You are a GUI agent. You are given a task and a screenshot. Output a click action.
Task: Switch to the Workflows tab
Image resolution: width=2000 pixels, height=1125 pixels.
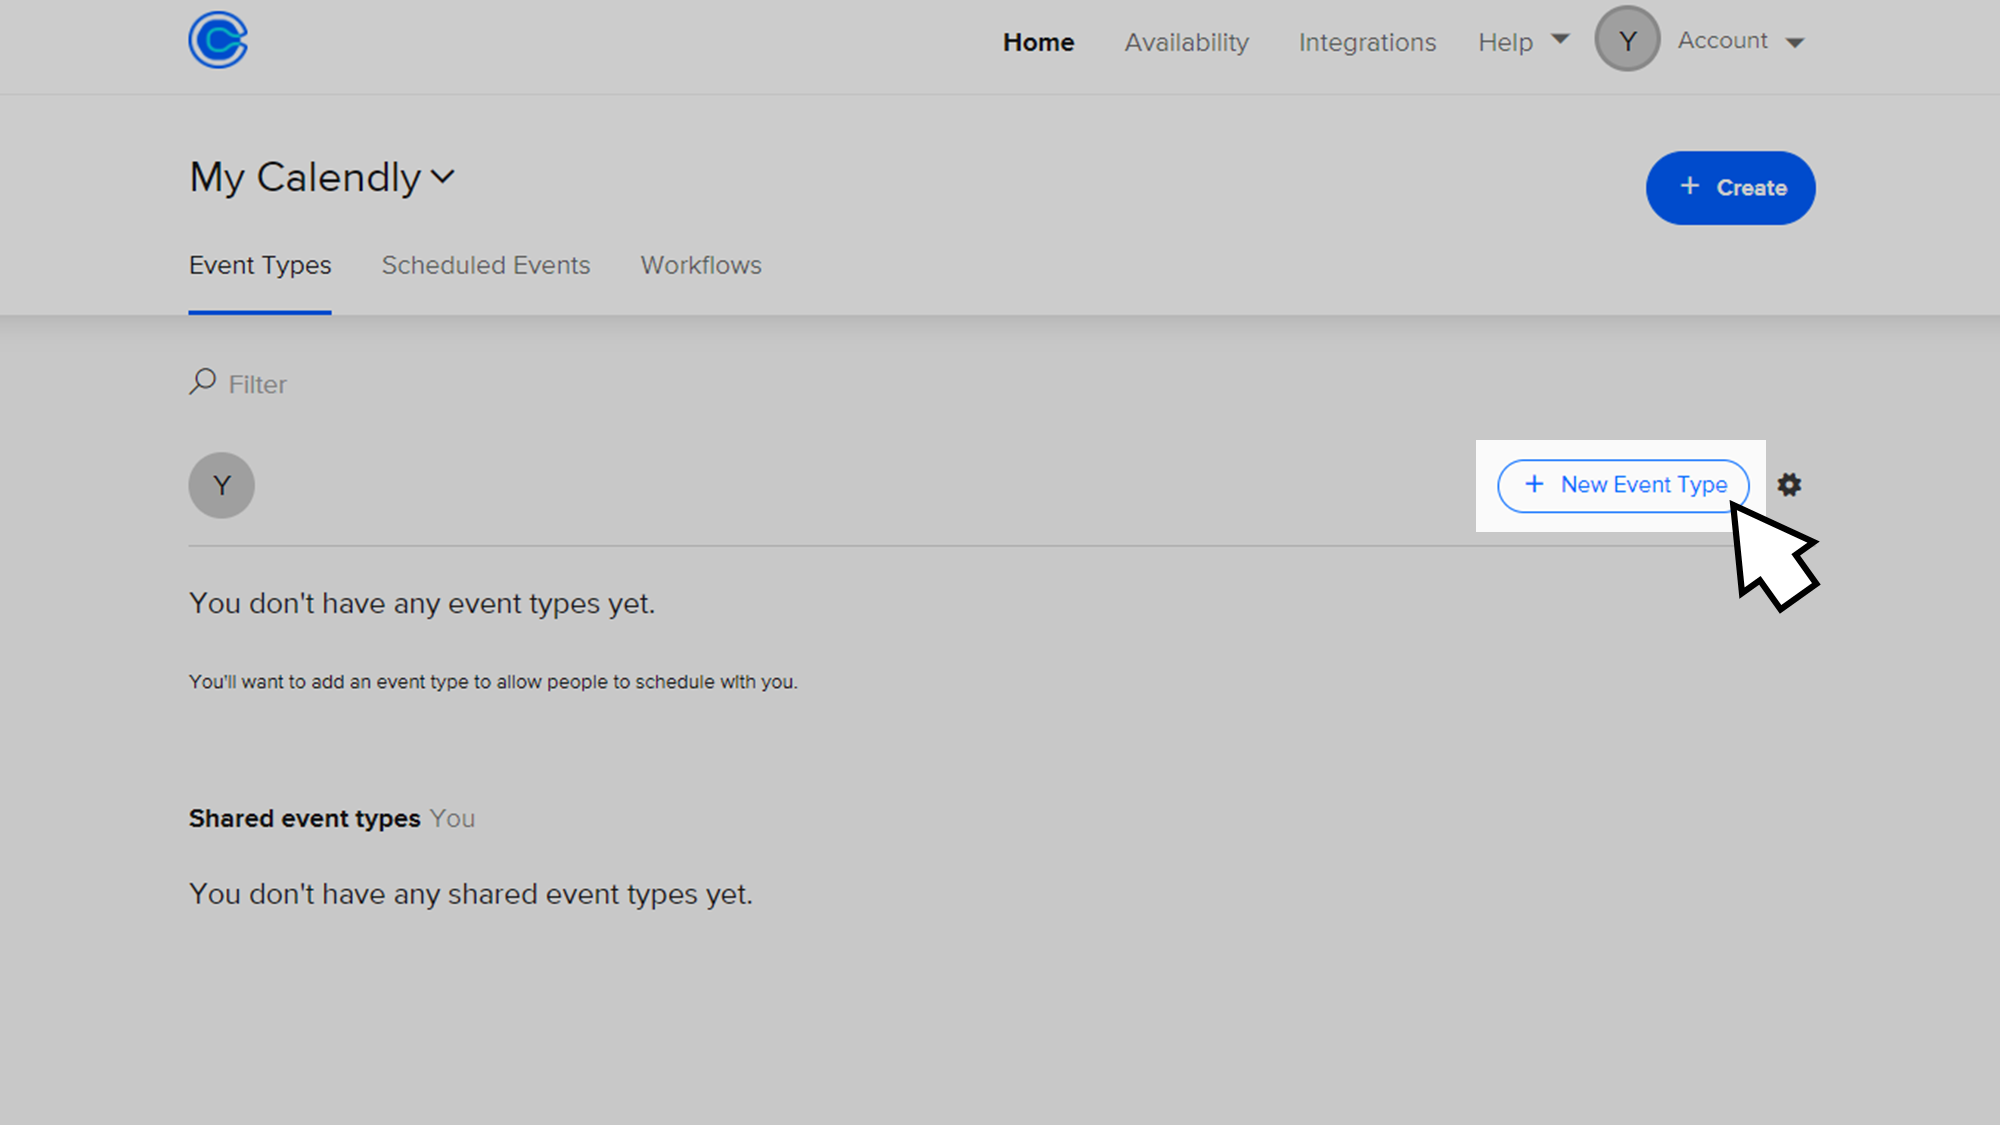[701, 265]
